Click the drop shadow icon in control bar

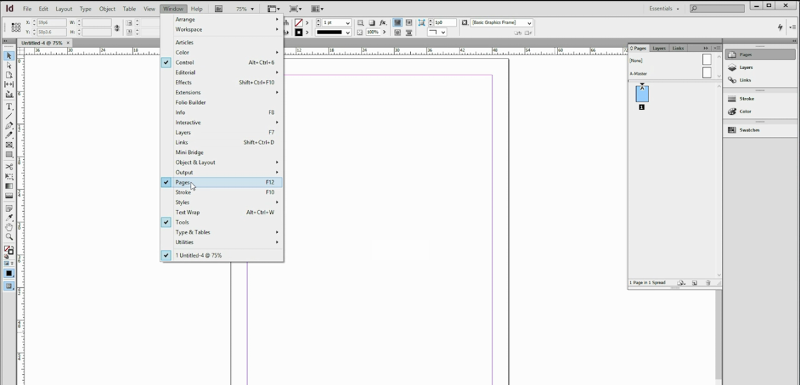(372, 23)
